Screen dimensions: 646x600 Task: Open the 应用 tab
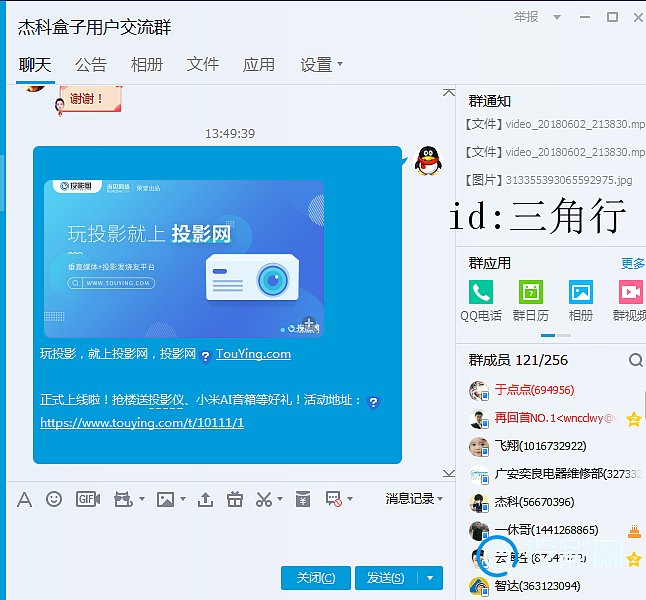259,65
